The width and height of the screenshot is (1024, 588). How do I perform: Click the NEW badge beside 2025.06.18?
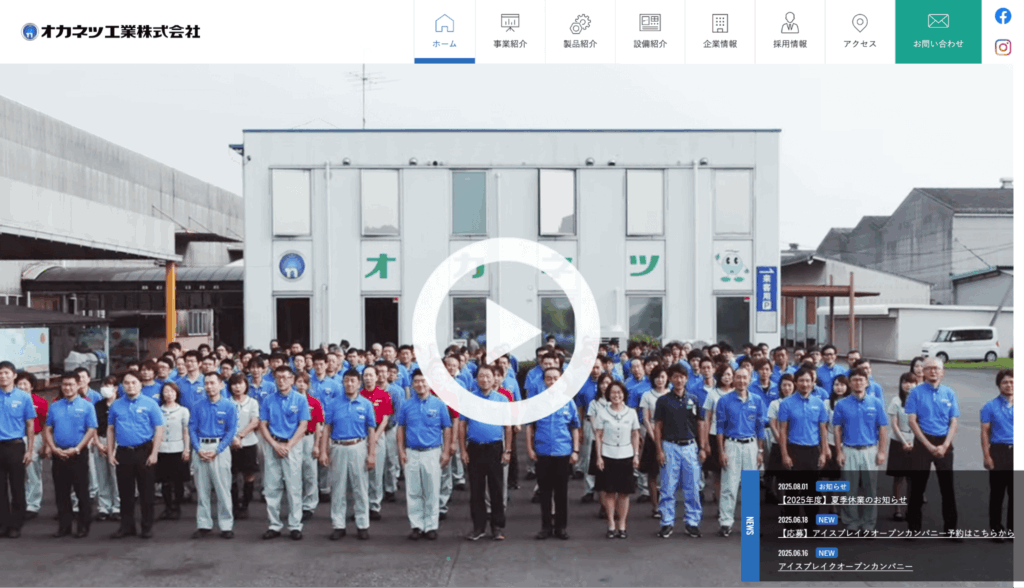point(826,519)
